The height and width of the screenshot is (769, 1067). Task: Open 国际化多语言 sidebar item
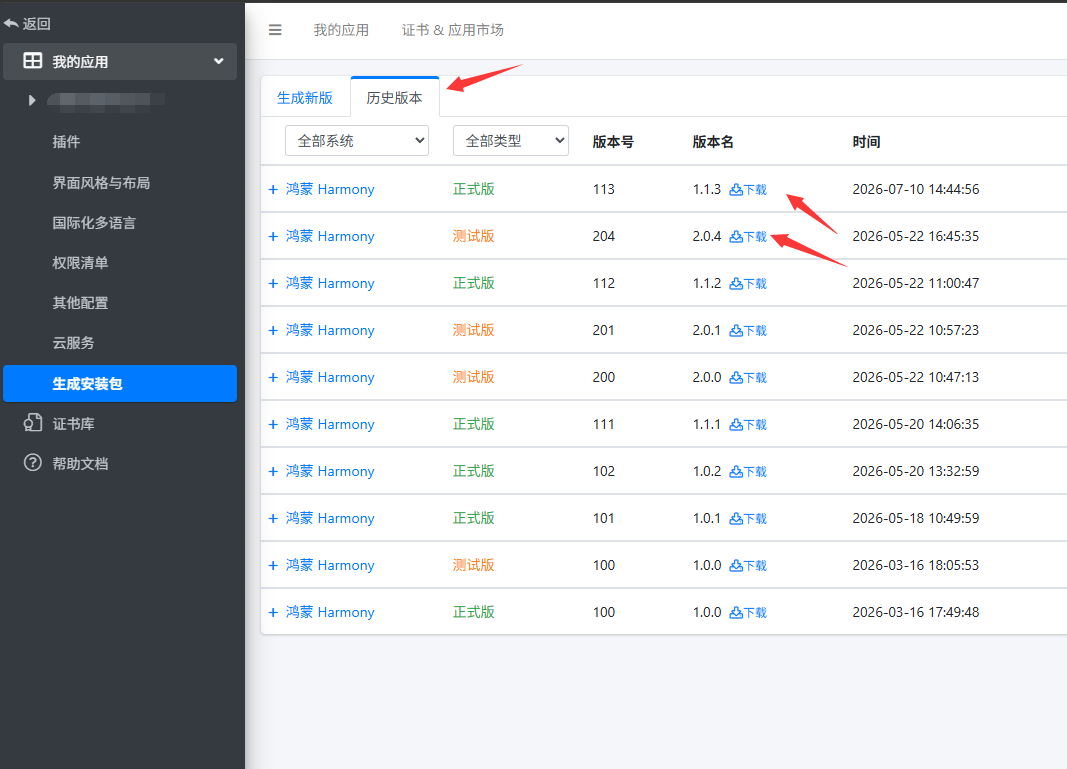(94, 223)
